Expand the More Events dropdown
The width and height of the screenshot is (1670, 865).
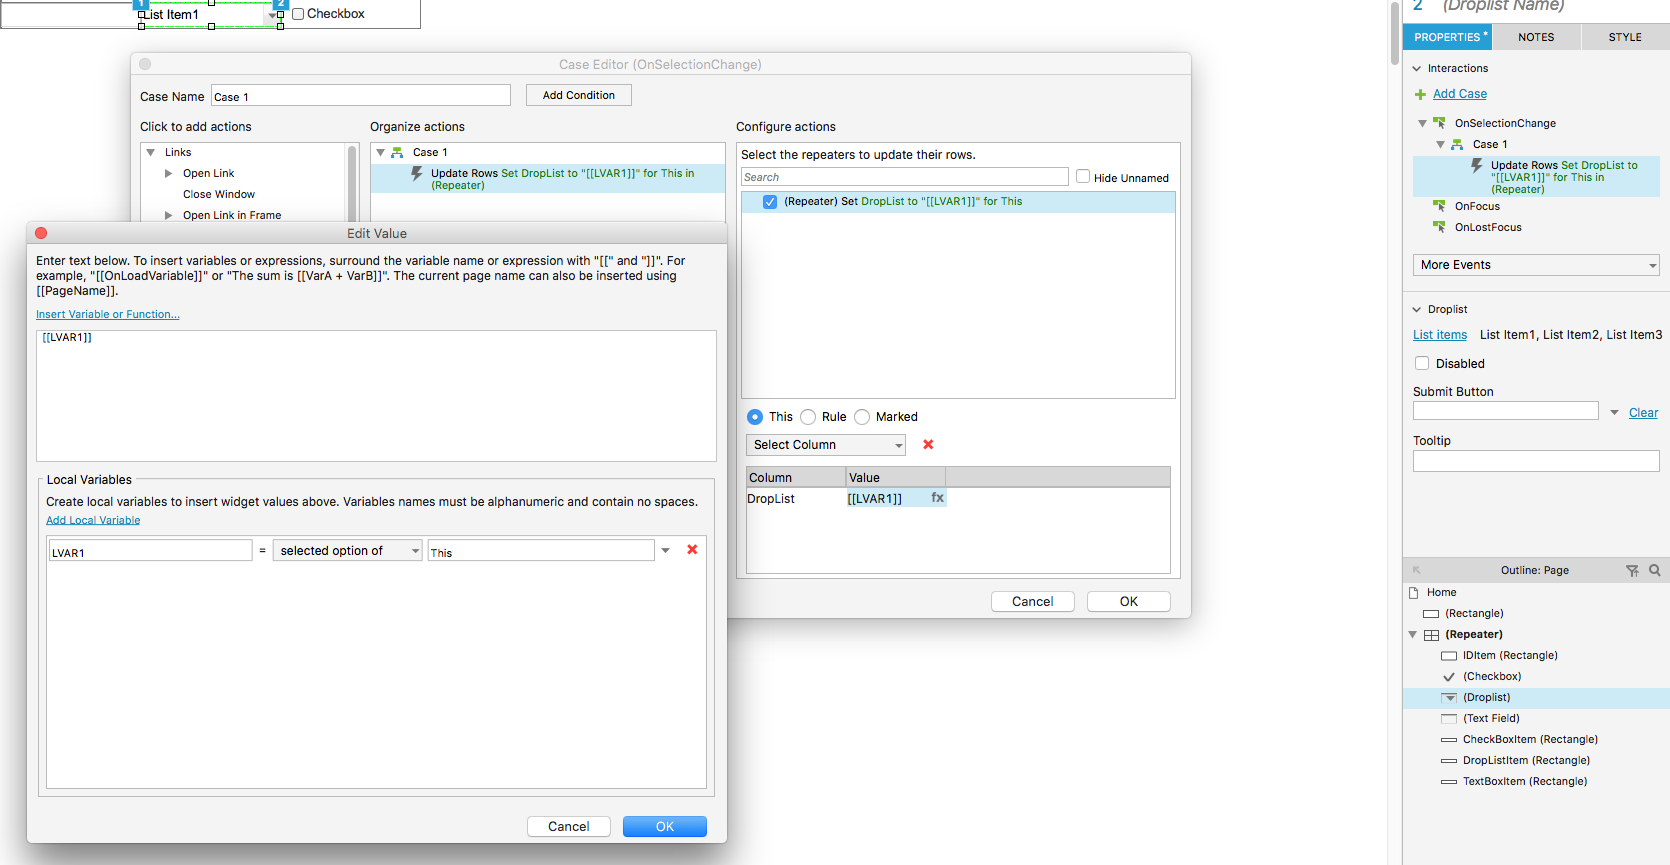coord(1535,265)
